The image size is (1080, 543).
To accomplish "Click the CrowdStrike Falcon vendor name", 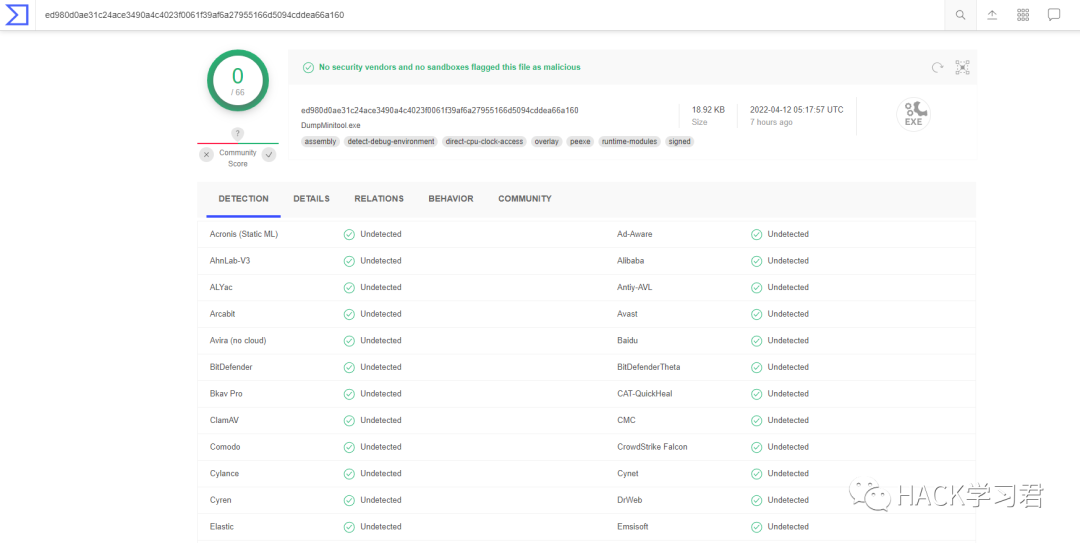I will [x=652, y=447].
